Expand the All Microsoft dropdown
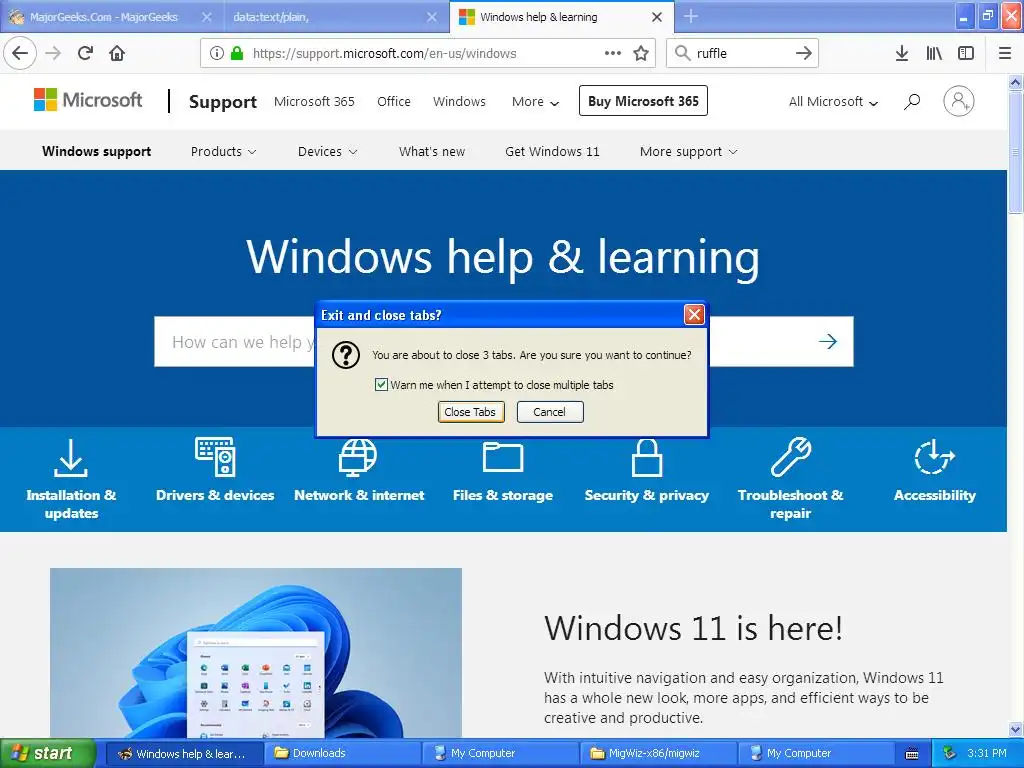 click(833, 101)
